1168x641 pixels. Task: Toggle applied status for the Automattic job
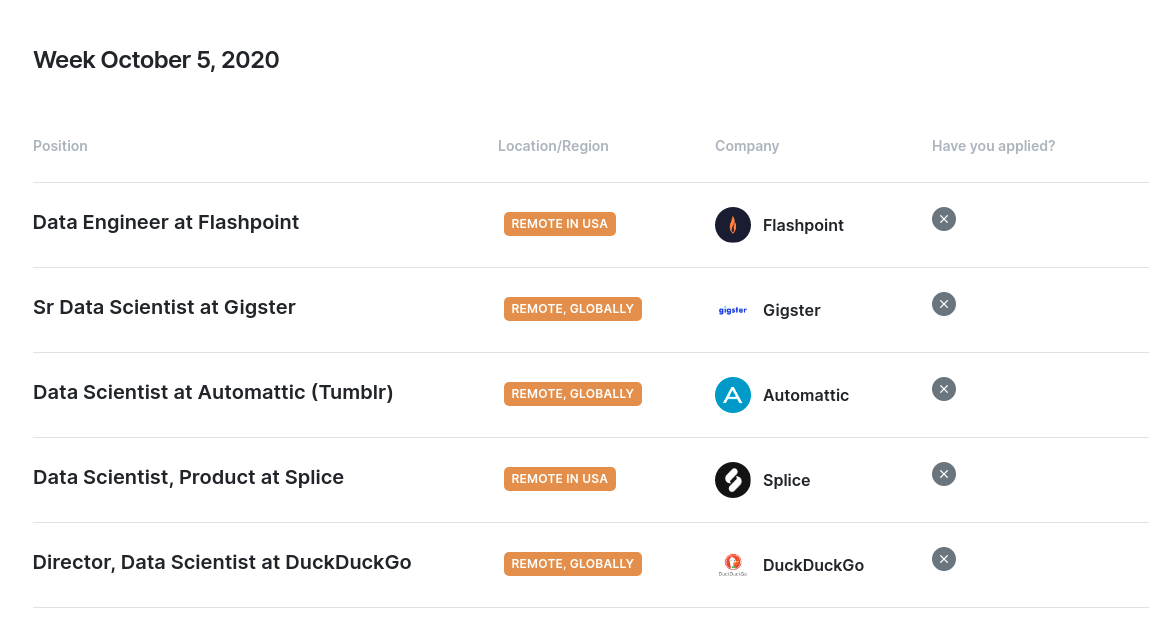coord(943,389)
